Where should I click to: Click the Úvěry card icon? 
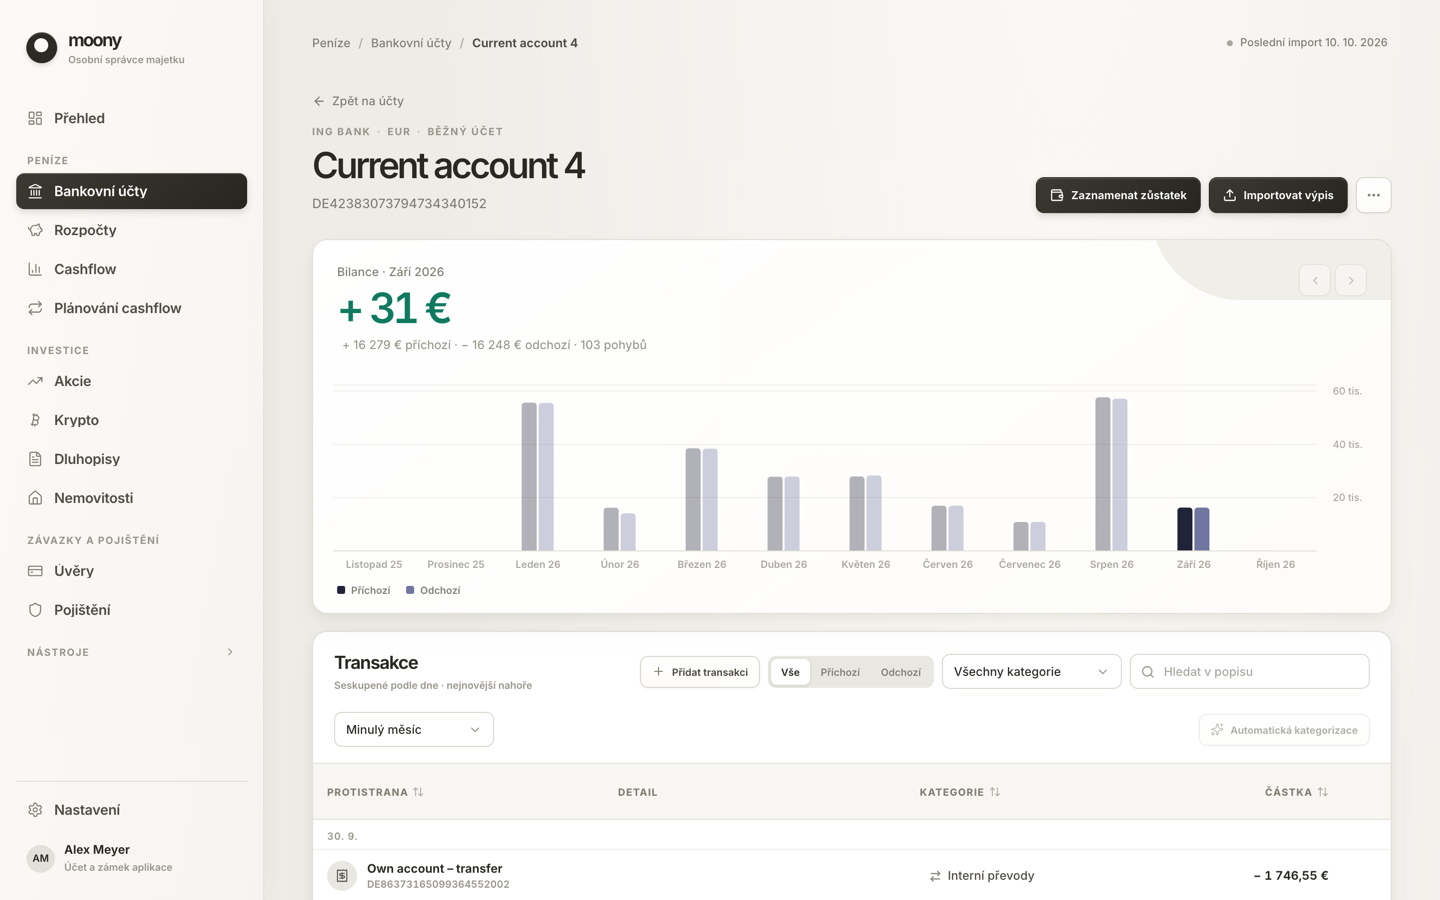35,571
